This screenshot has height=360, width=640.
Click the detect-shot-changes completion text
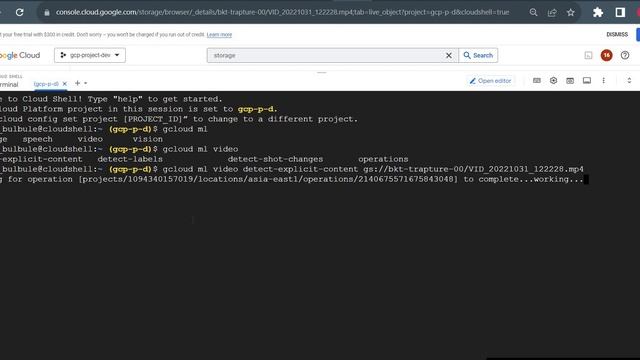276,159
